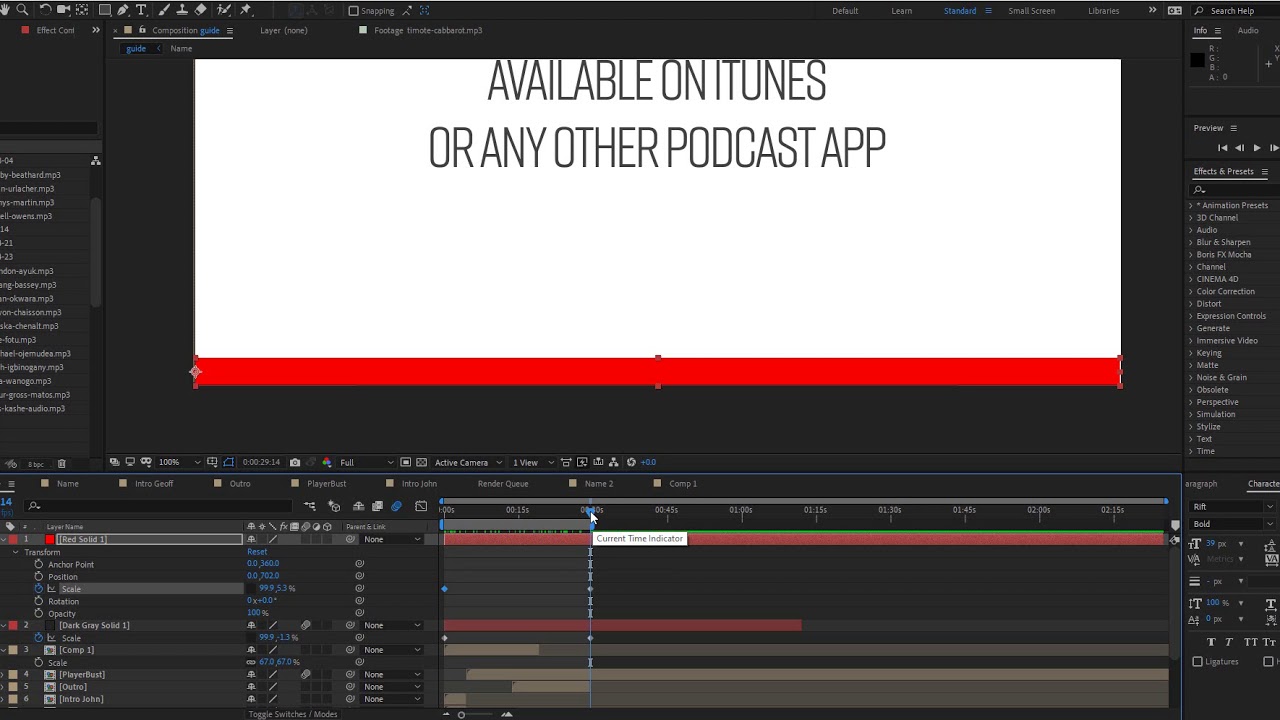1280x720 pixels.
Task: Enable the Snapping checkbox
Action: coord(353,11)
